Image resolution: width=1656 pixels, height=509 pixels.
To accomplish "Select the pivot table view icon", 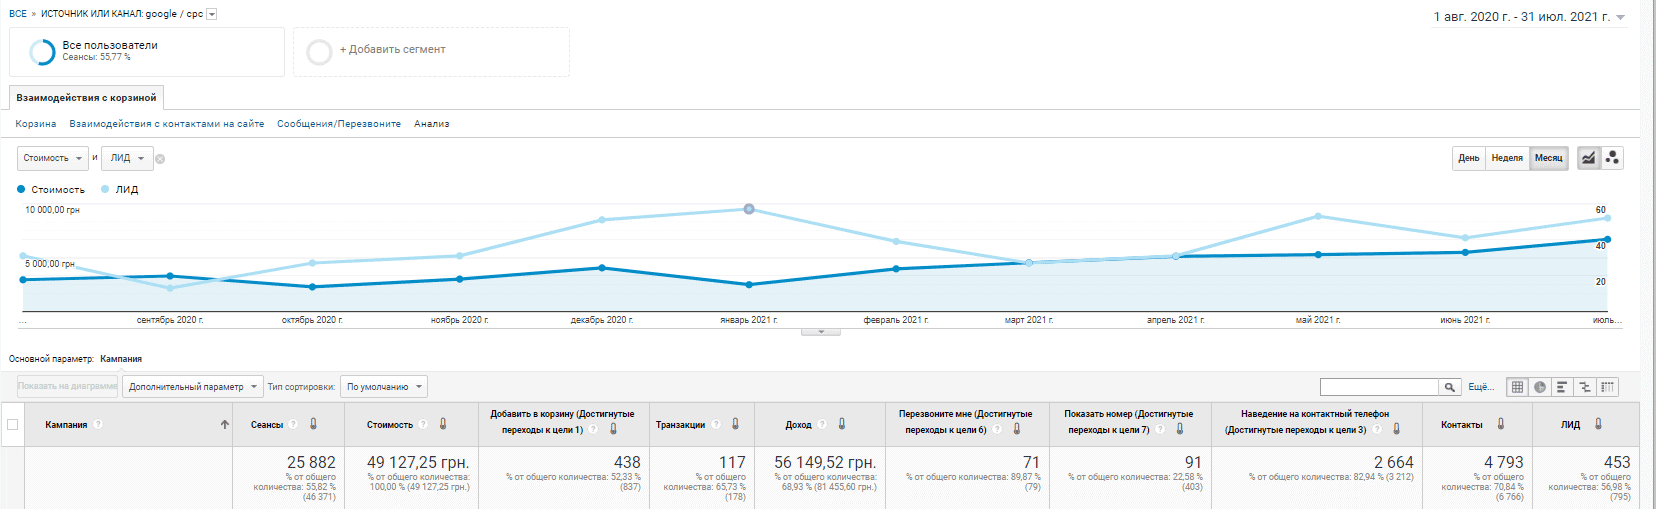I will click(1607, 387).
